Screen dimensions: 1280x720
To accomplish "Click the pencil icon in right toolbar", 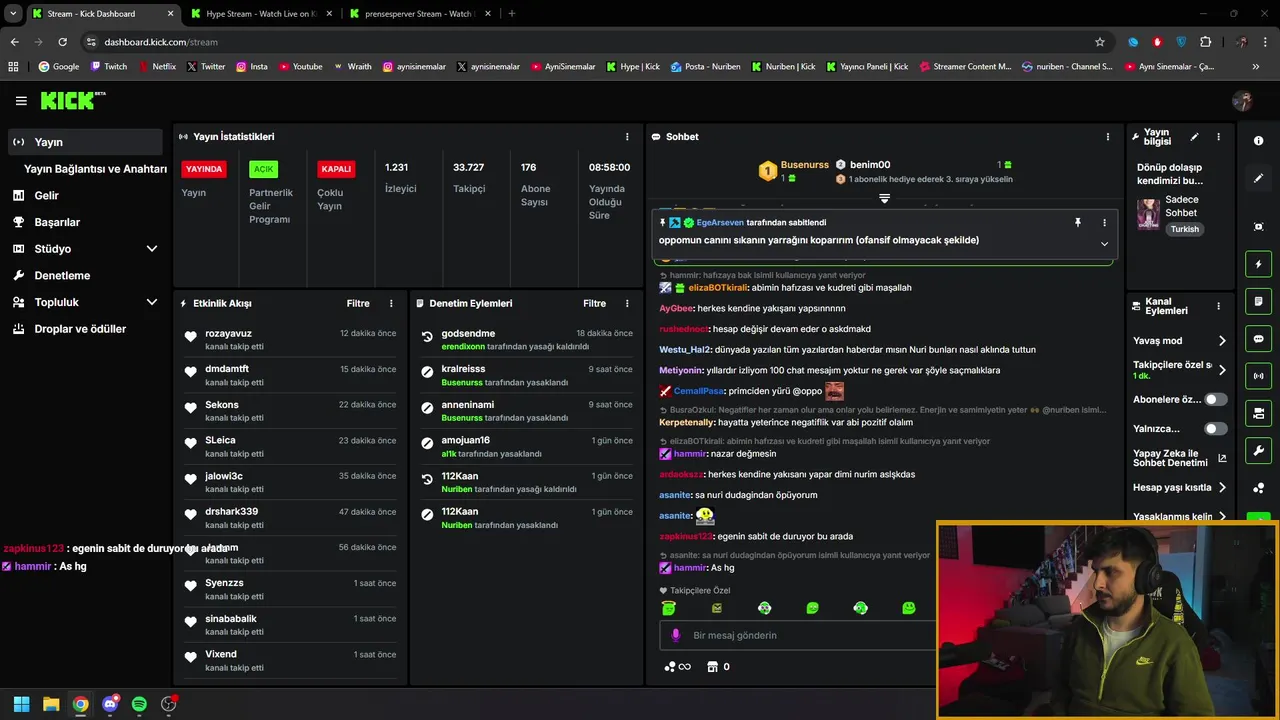I will pos(1258,178).
